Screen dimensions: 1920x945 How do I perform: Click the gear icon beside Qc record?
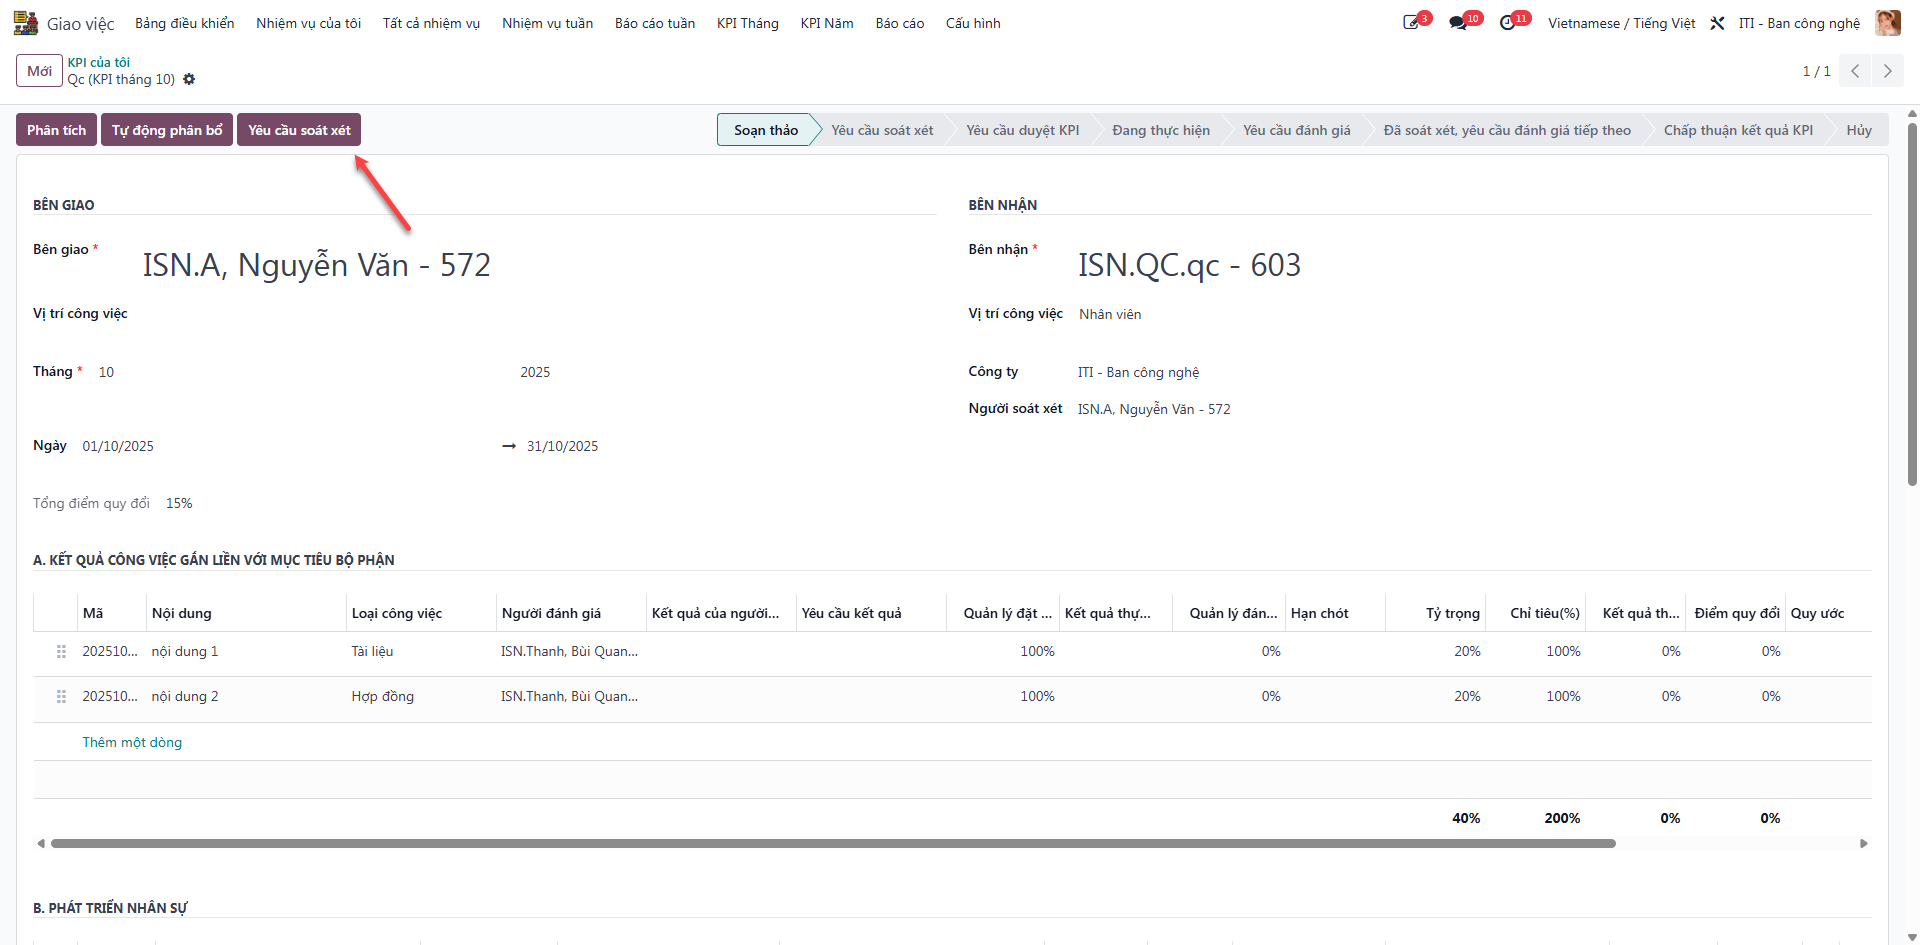click(189, 79)
